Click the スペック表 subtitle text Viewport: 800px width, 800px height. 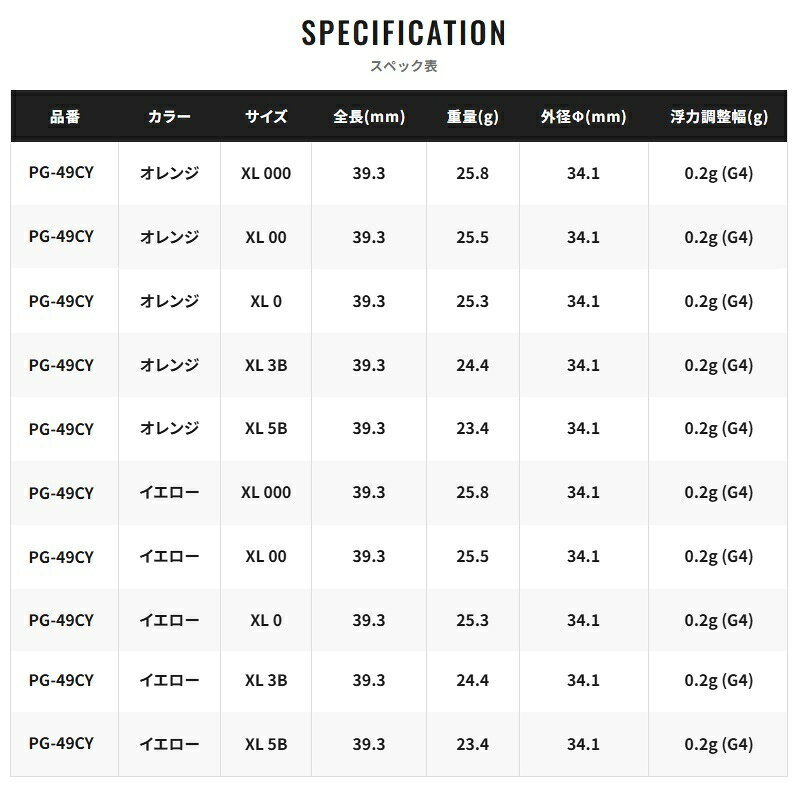coord(403,67)
